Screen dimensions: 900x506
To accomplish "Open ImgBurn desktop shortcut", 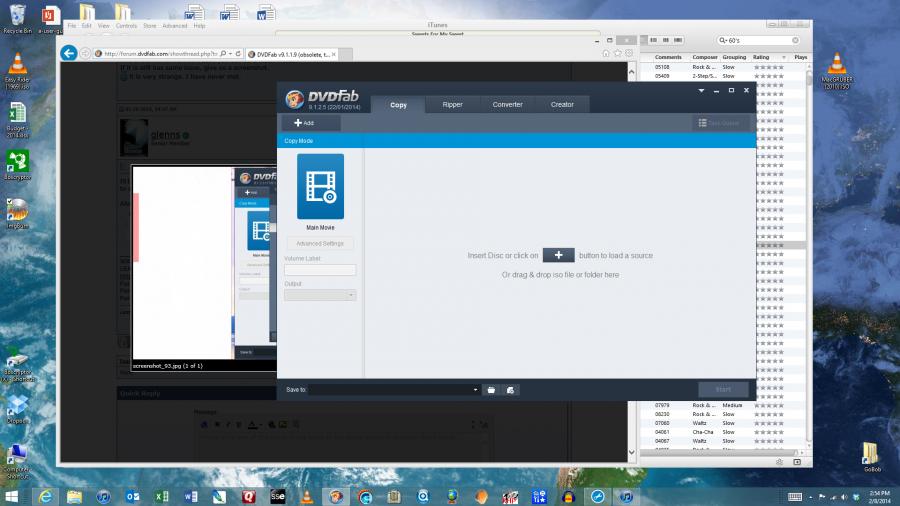I will point(17,213).
